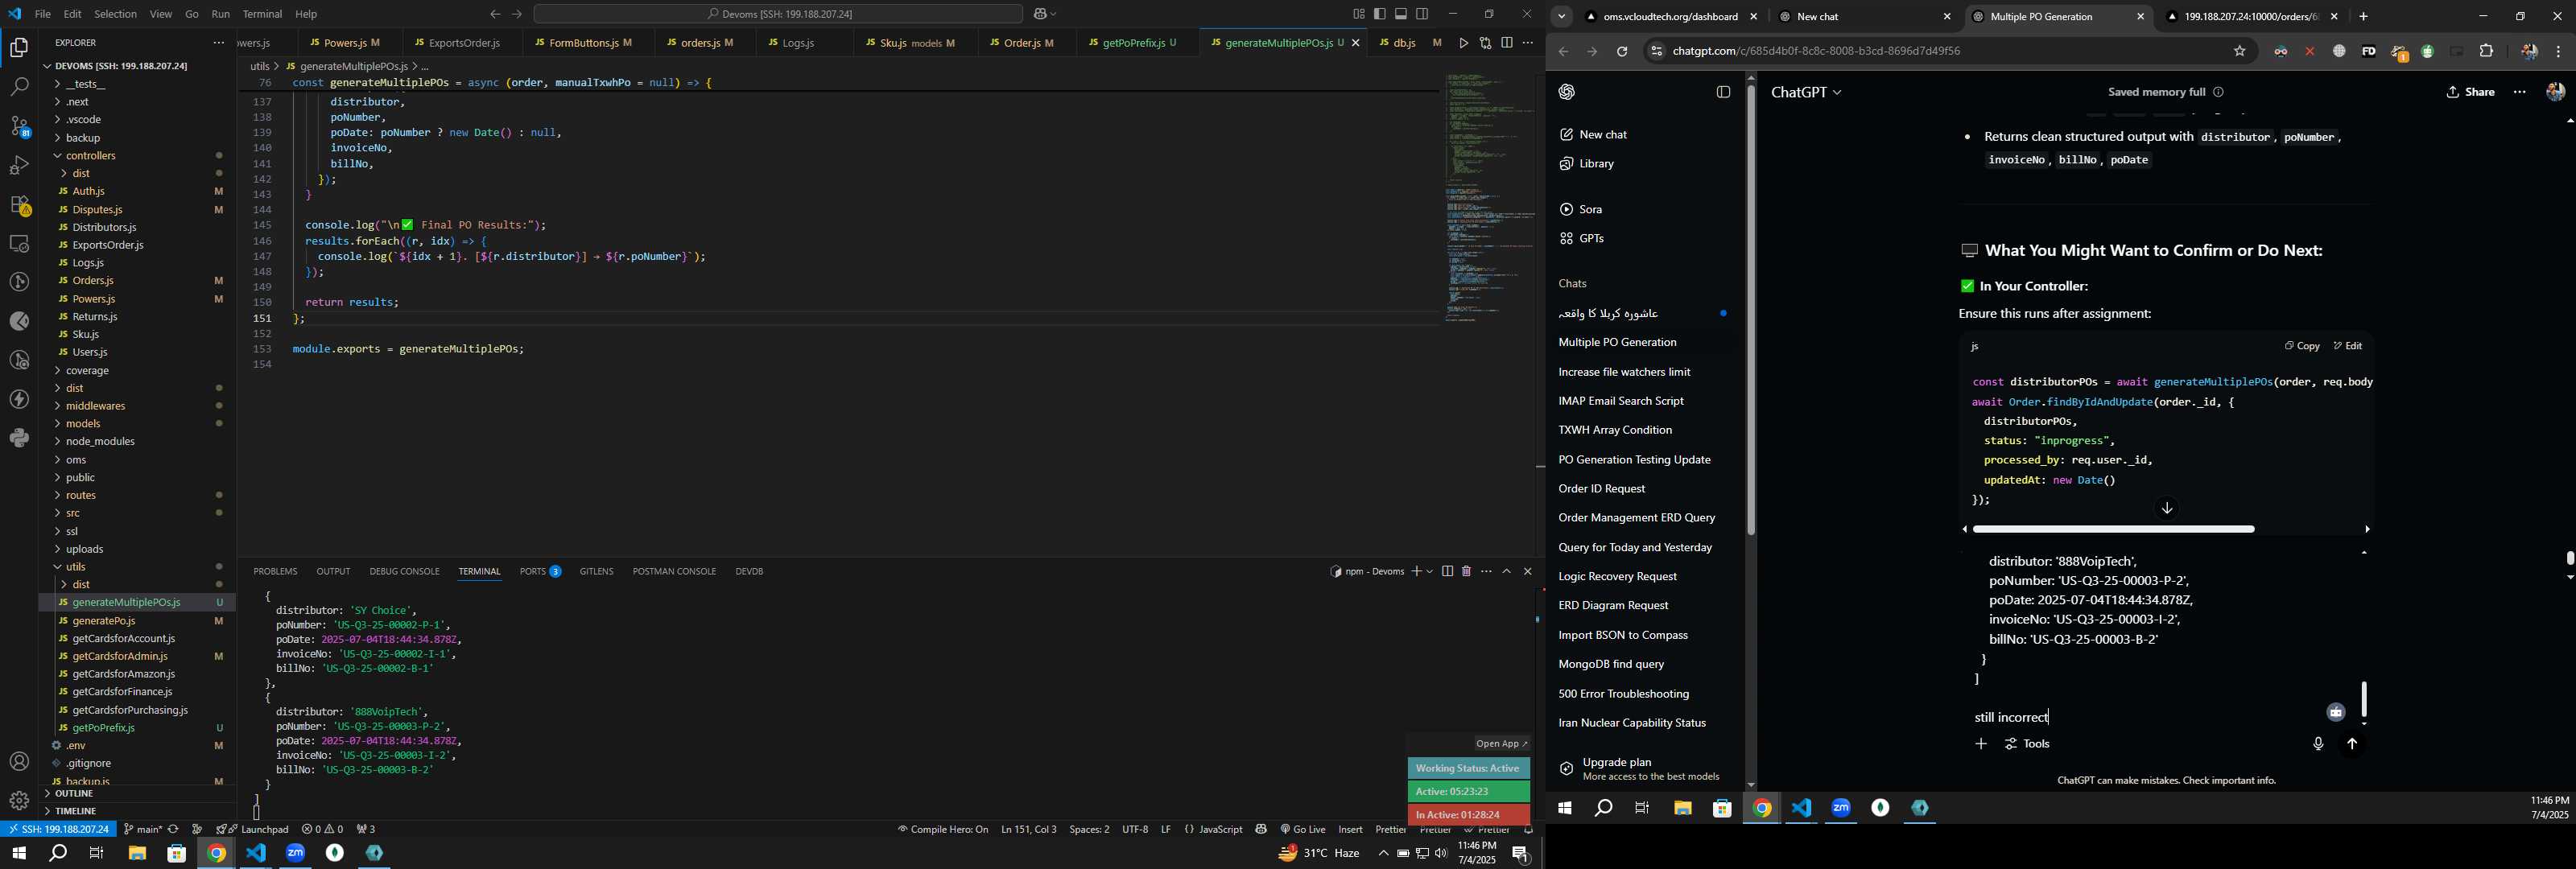Open Remote Explorer in activity bar
The image size is (2576, 869).
[19, 243]
